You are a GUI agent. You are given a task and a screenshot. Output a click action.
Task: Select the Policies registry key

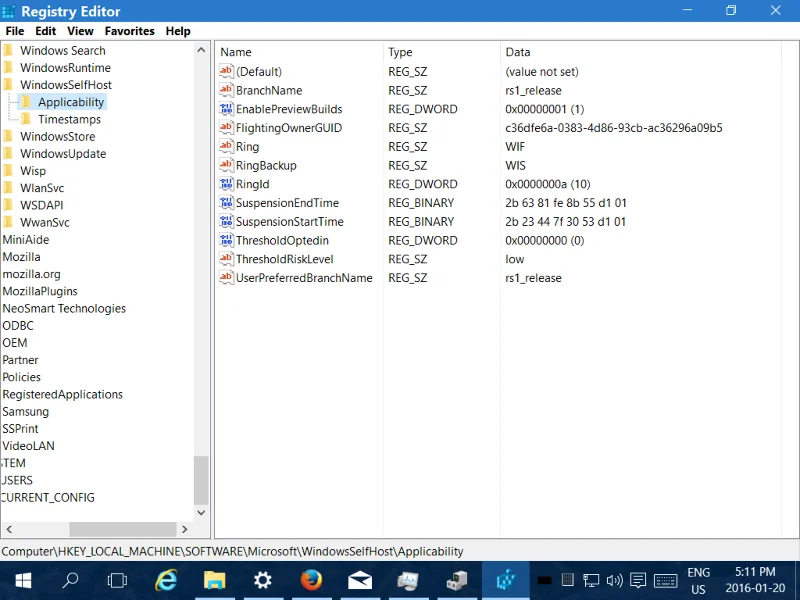[21, 377]
